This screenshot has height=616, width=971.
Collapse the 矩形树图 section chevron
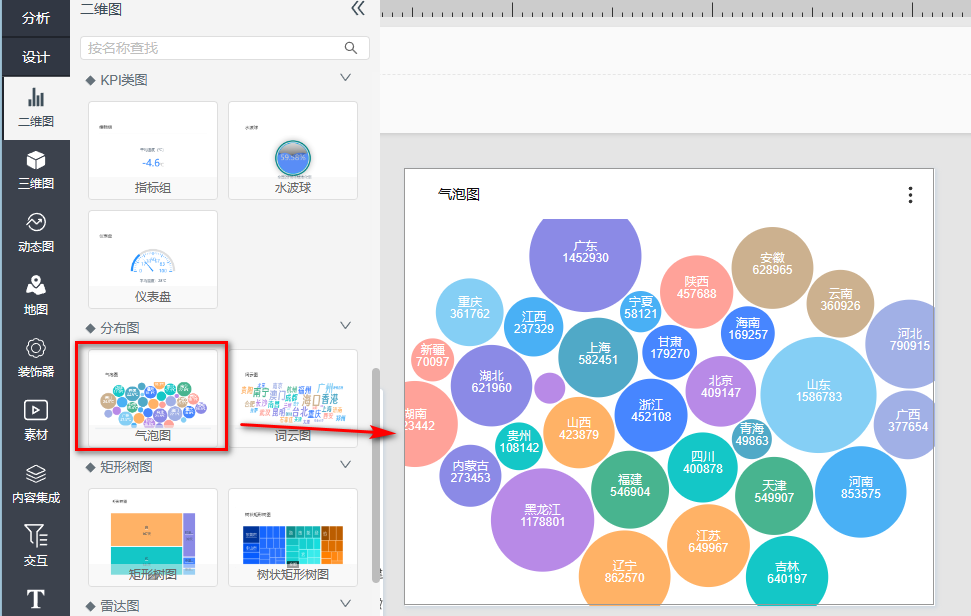345,465
